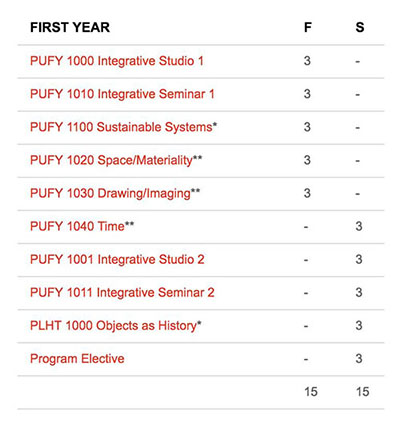Viewport: 400px width, 426px height.
Task: Click fall credits for Sustainable Systems
Action: point(307,127)
